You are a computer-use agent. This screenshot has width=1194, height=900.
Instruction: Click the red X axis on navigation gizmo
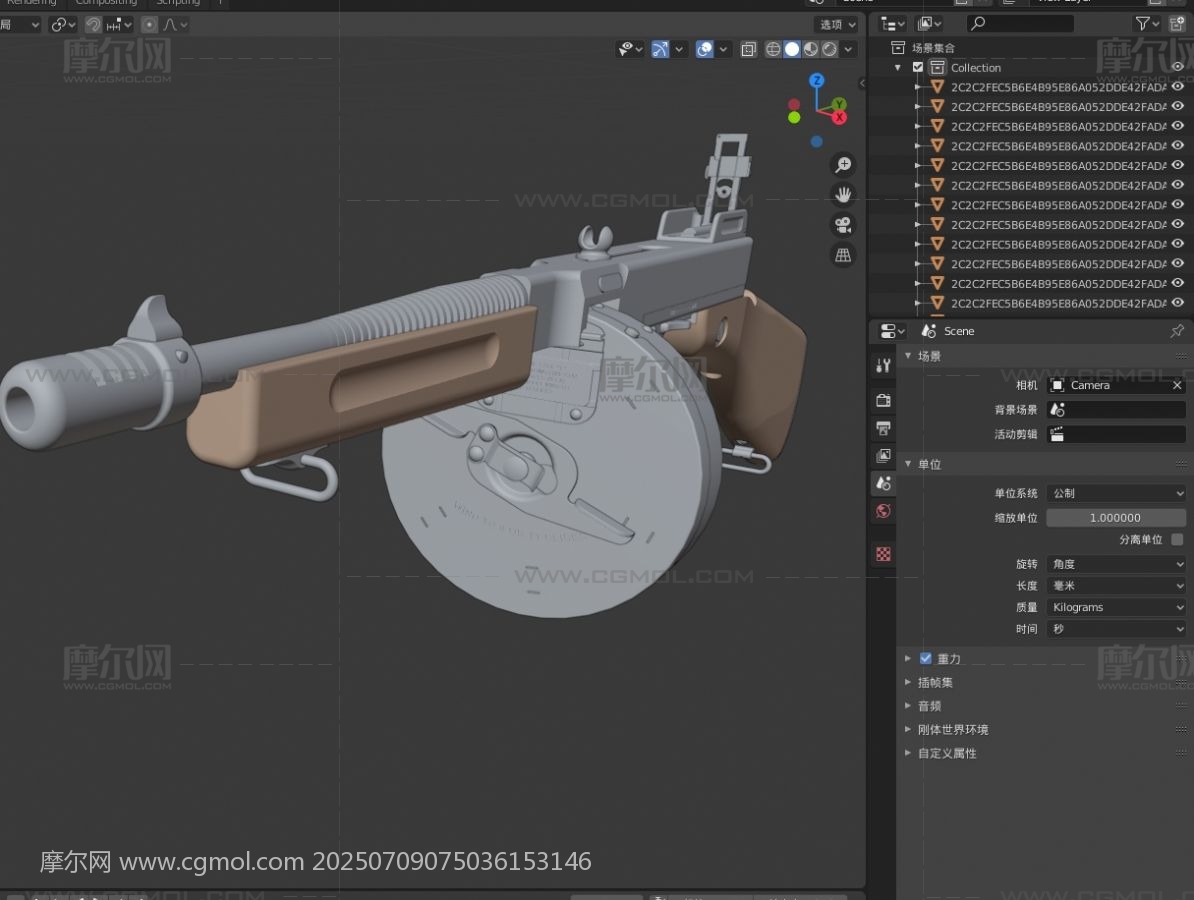click(x=839, y=116)
